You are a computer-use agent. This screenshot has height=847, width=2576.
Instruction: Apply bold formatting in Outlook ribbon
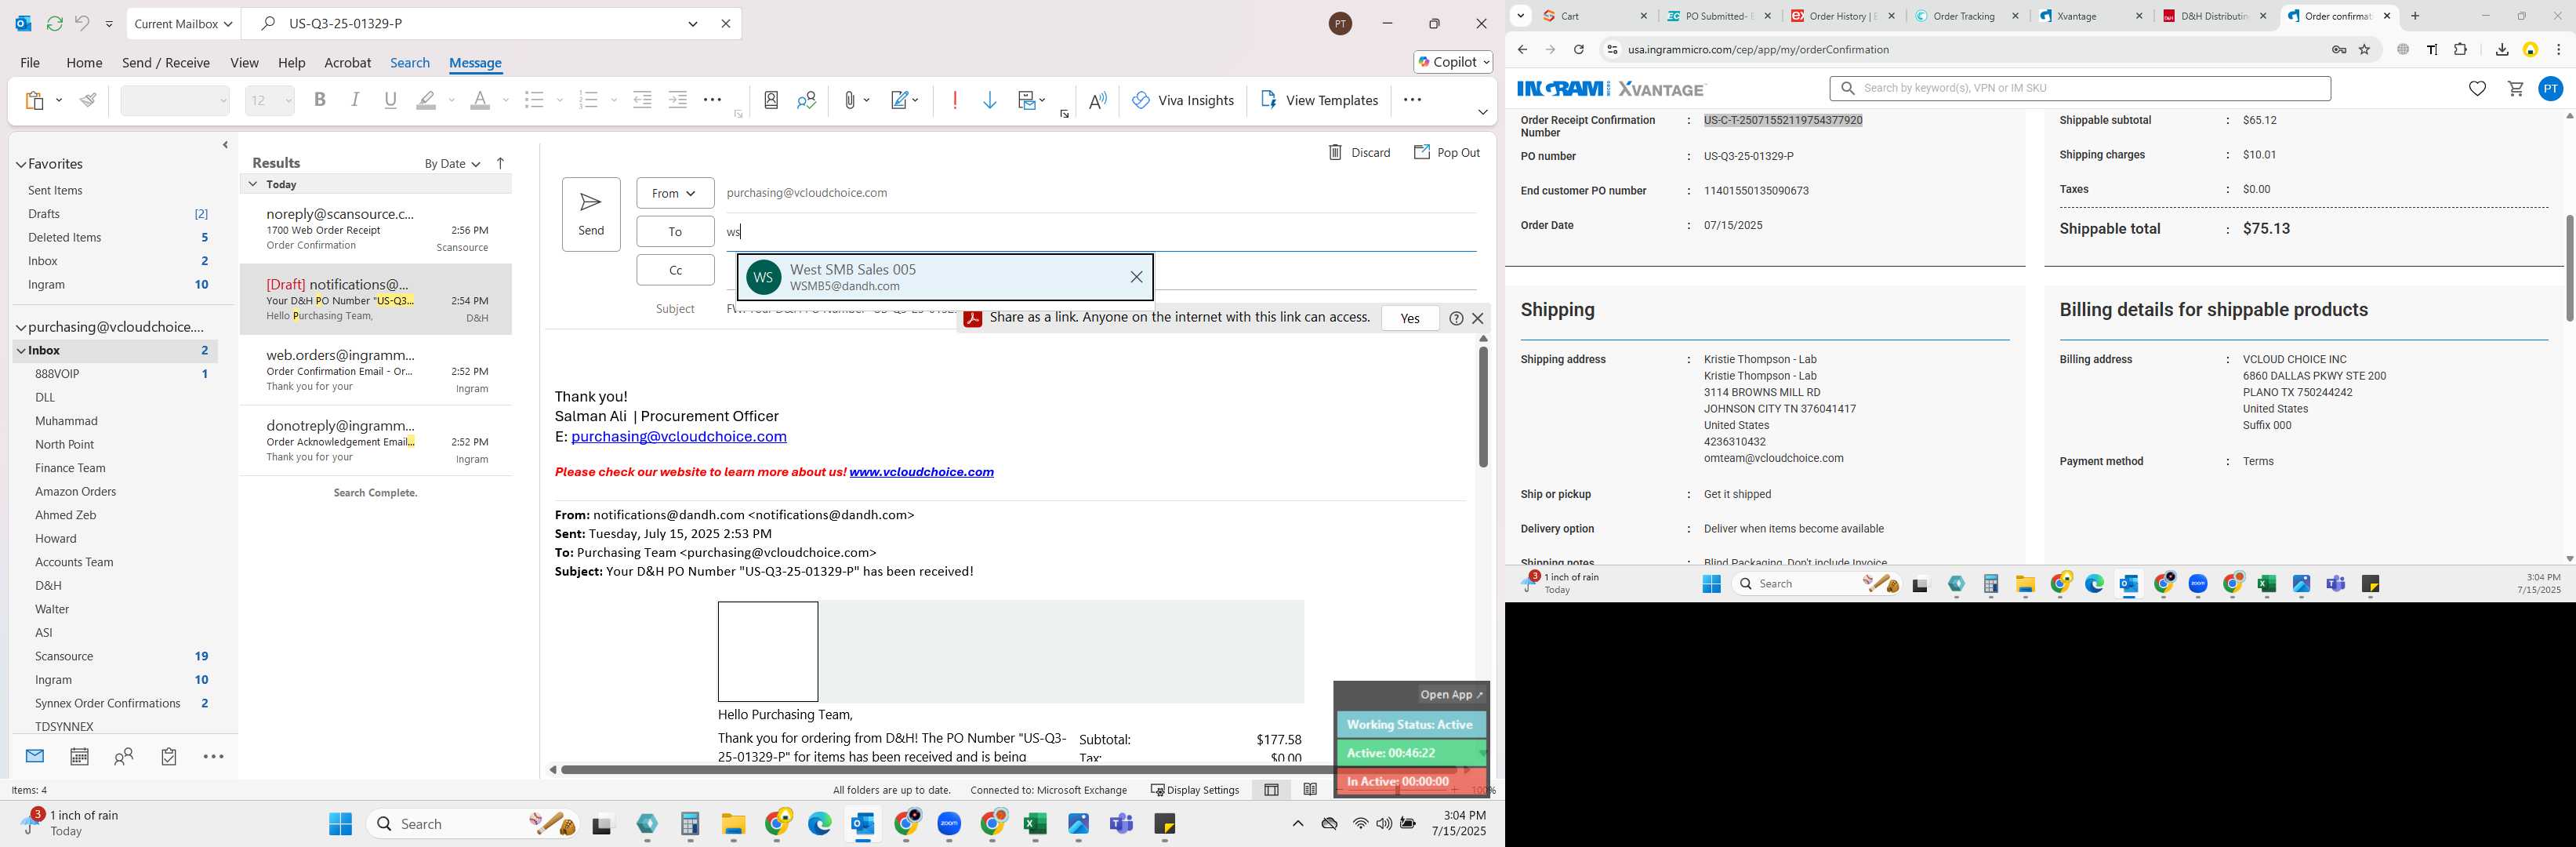point(320,100)
